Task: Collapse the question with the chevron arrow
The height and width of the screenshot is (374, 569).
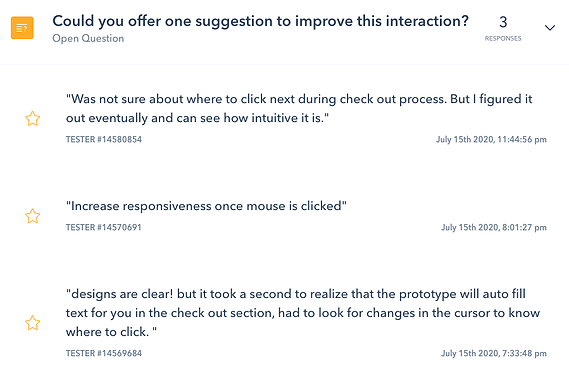Action: point(550,28)
